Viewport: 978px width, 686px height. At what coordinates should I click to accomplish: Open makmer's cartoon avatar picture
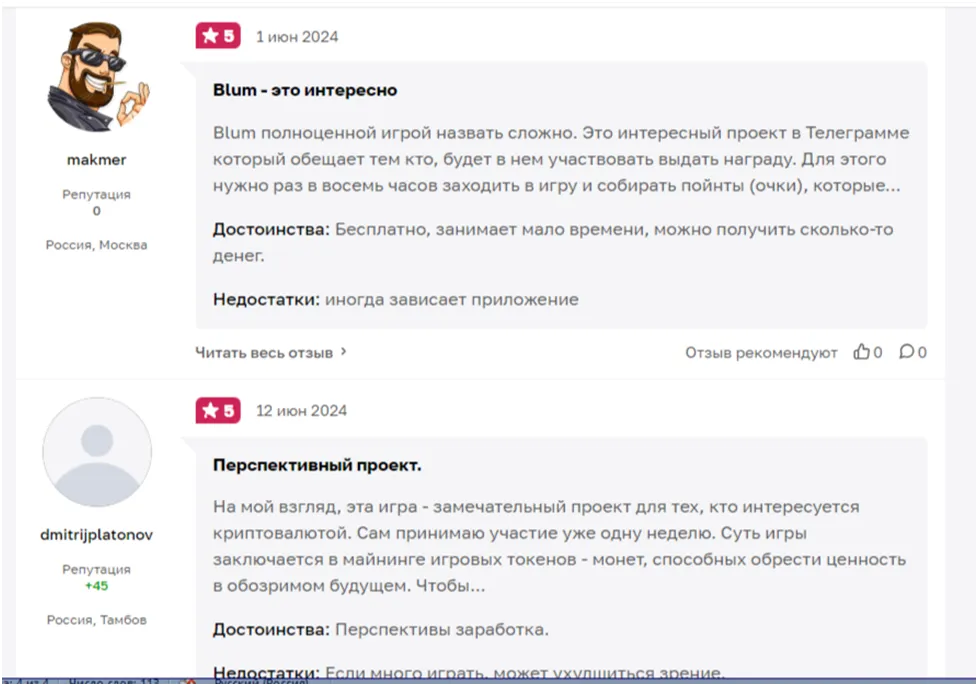(x=98, y=77)
